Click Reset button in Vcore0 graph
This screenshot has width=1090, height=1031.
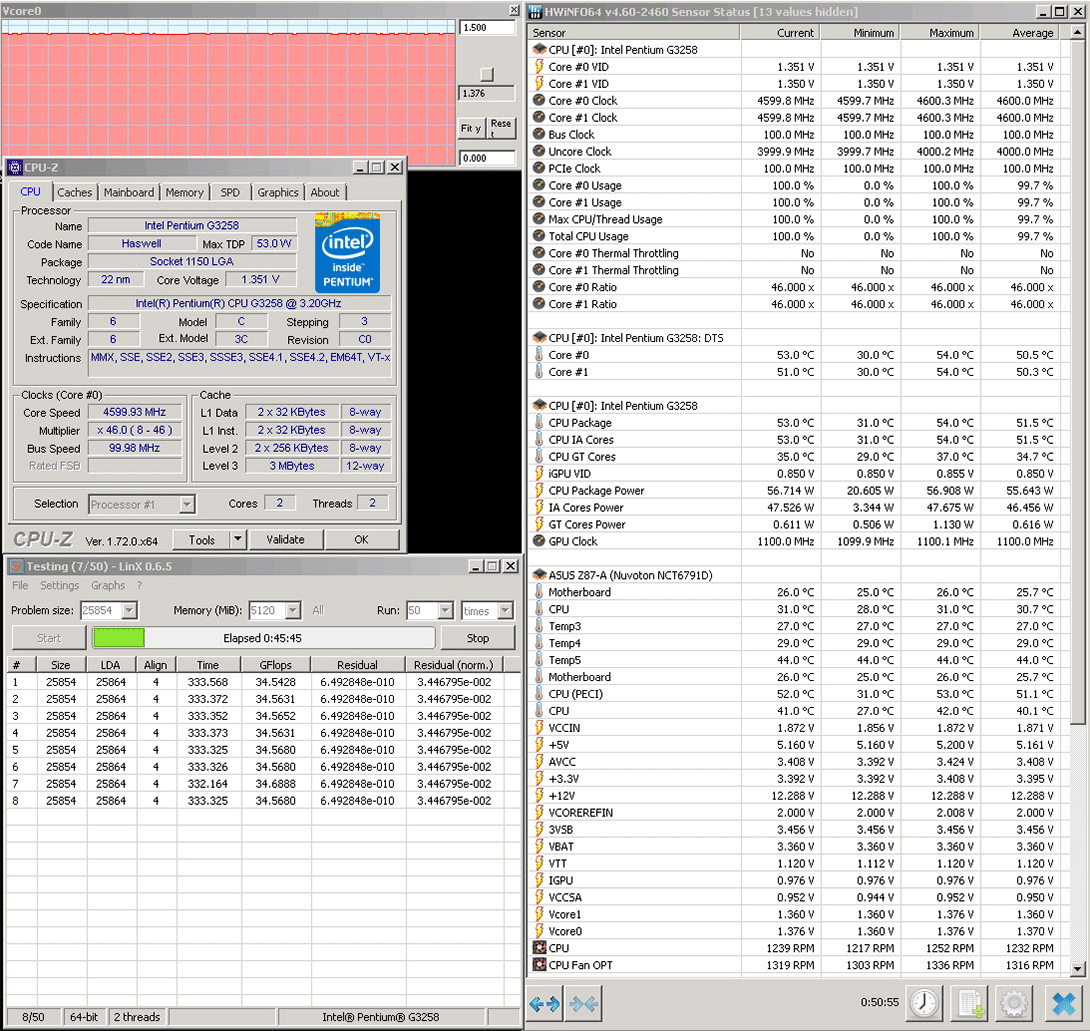[x=501, y=128]
